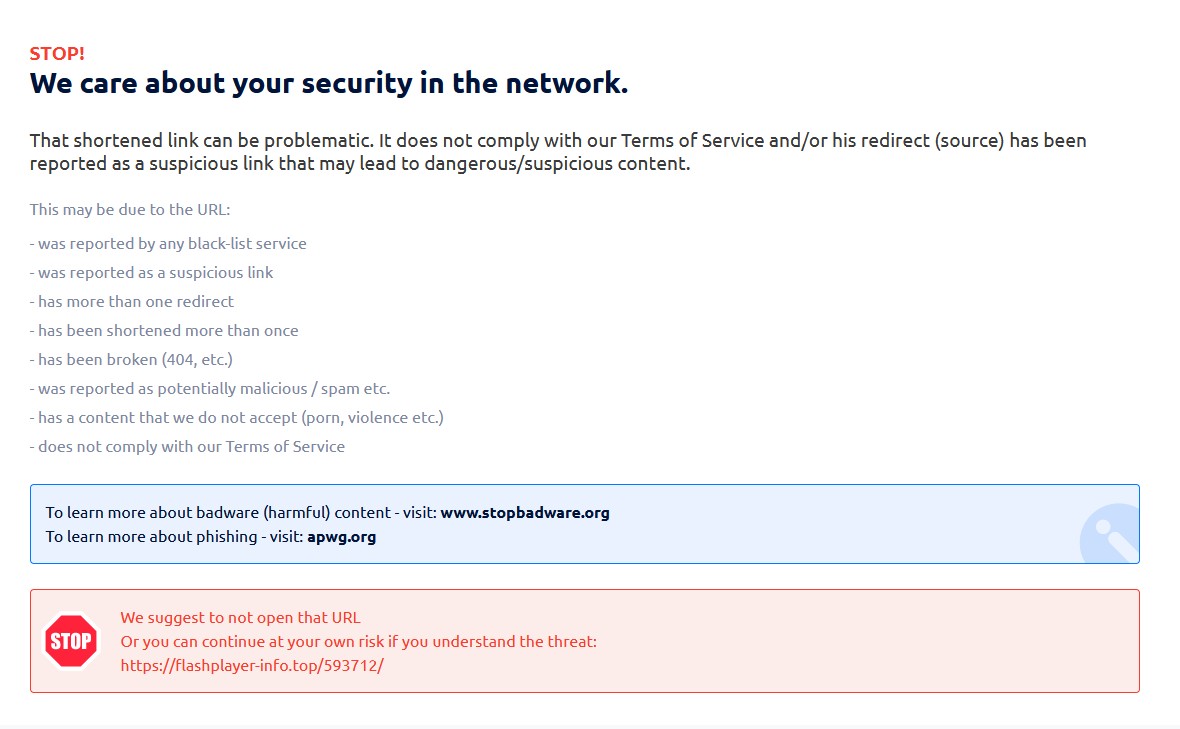
Task: Open the apwg.org phishing link
Action: click(x=341, y=536)
